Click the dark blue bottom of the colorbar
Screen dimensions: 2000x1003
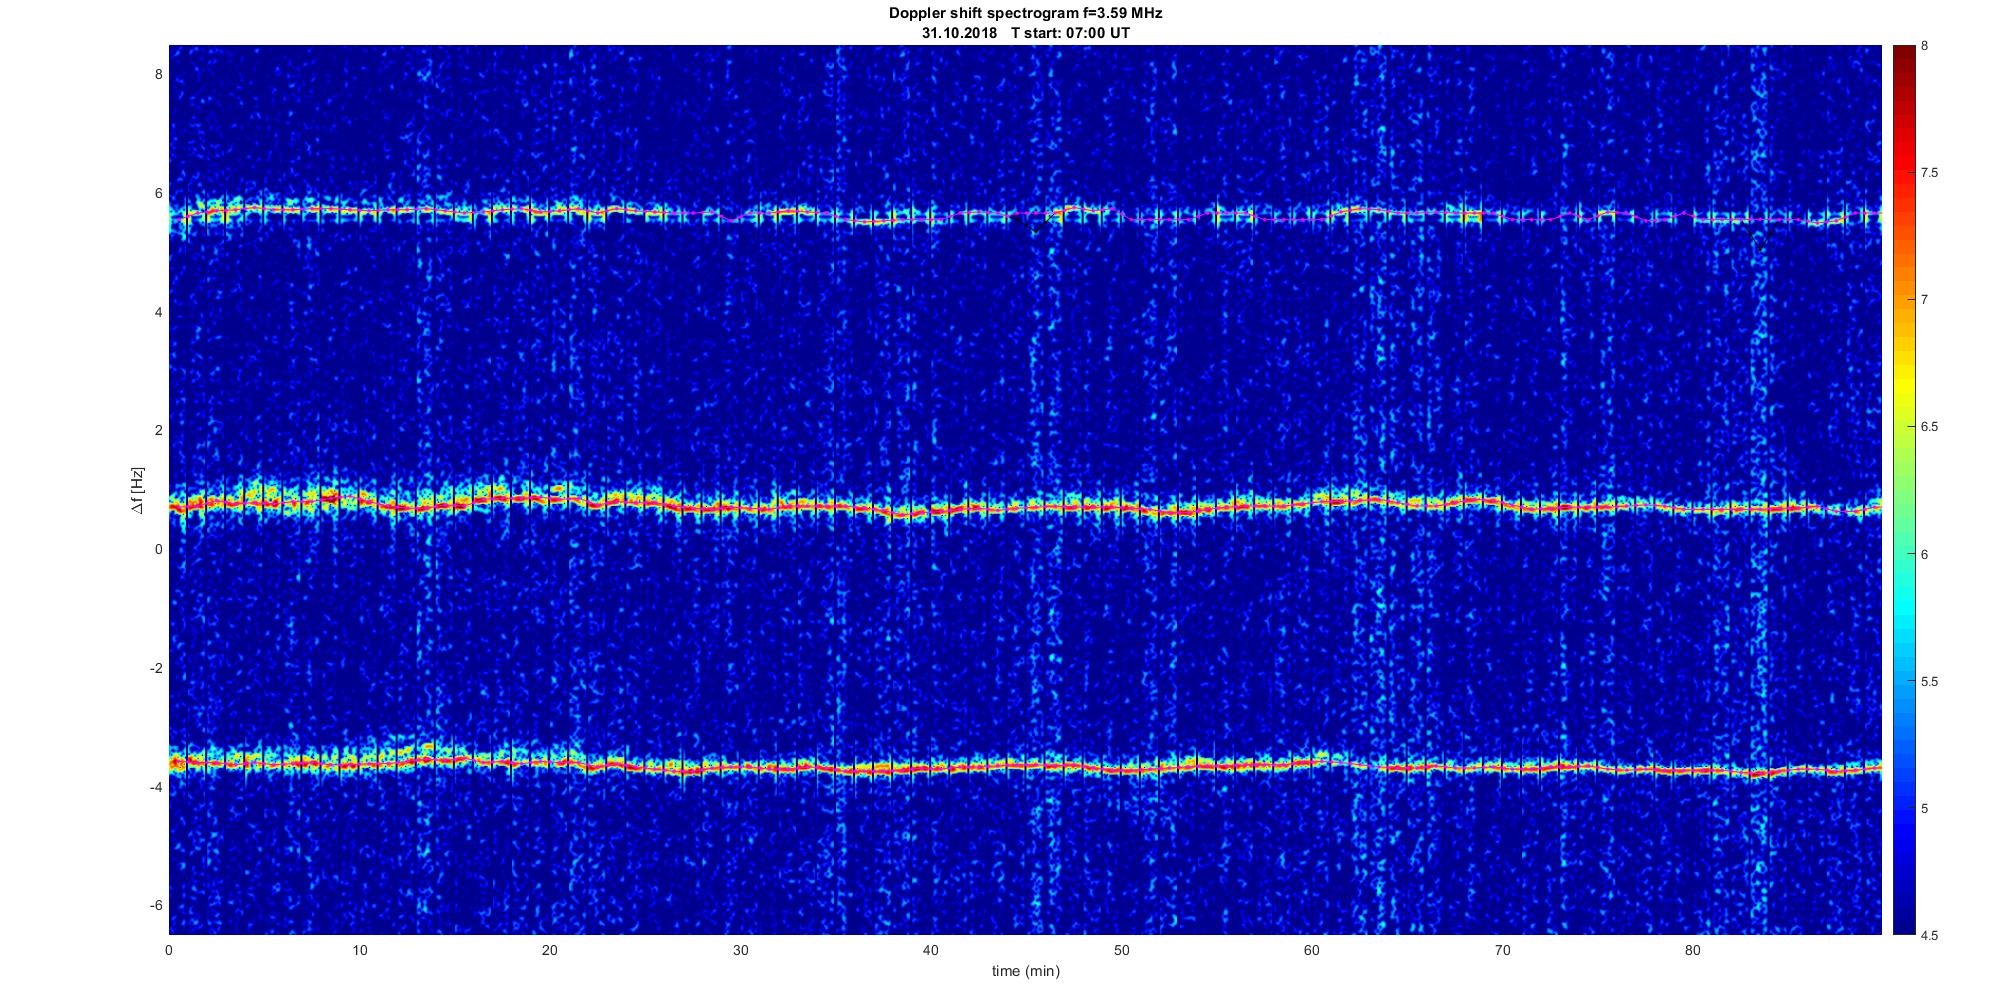1904,915
